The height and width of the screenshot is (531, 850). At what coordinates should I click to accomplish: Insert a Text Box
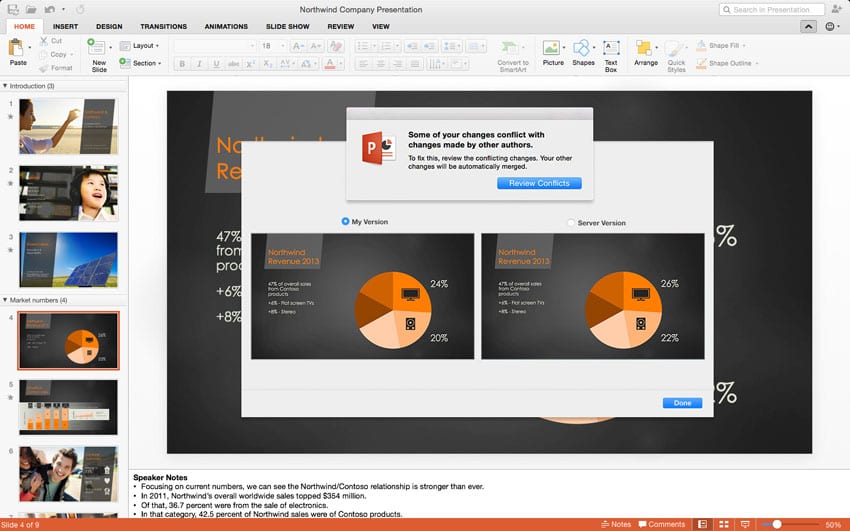pos(611,48)
